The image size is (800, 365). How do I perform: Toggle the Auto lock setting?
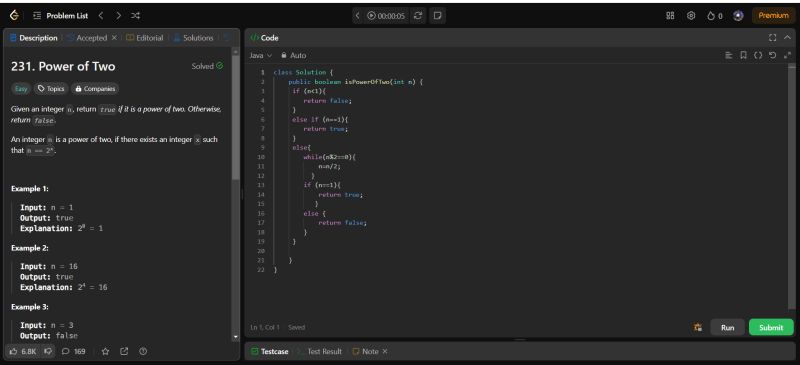pyautogui.click(x=294, y=55)
